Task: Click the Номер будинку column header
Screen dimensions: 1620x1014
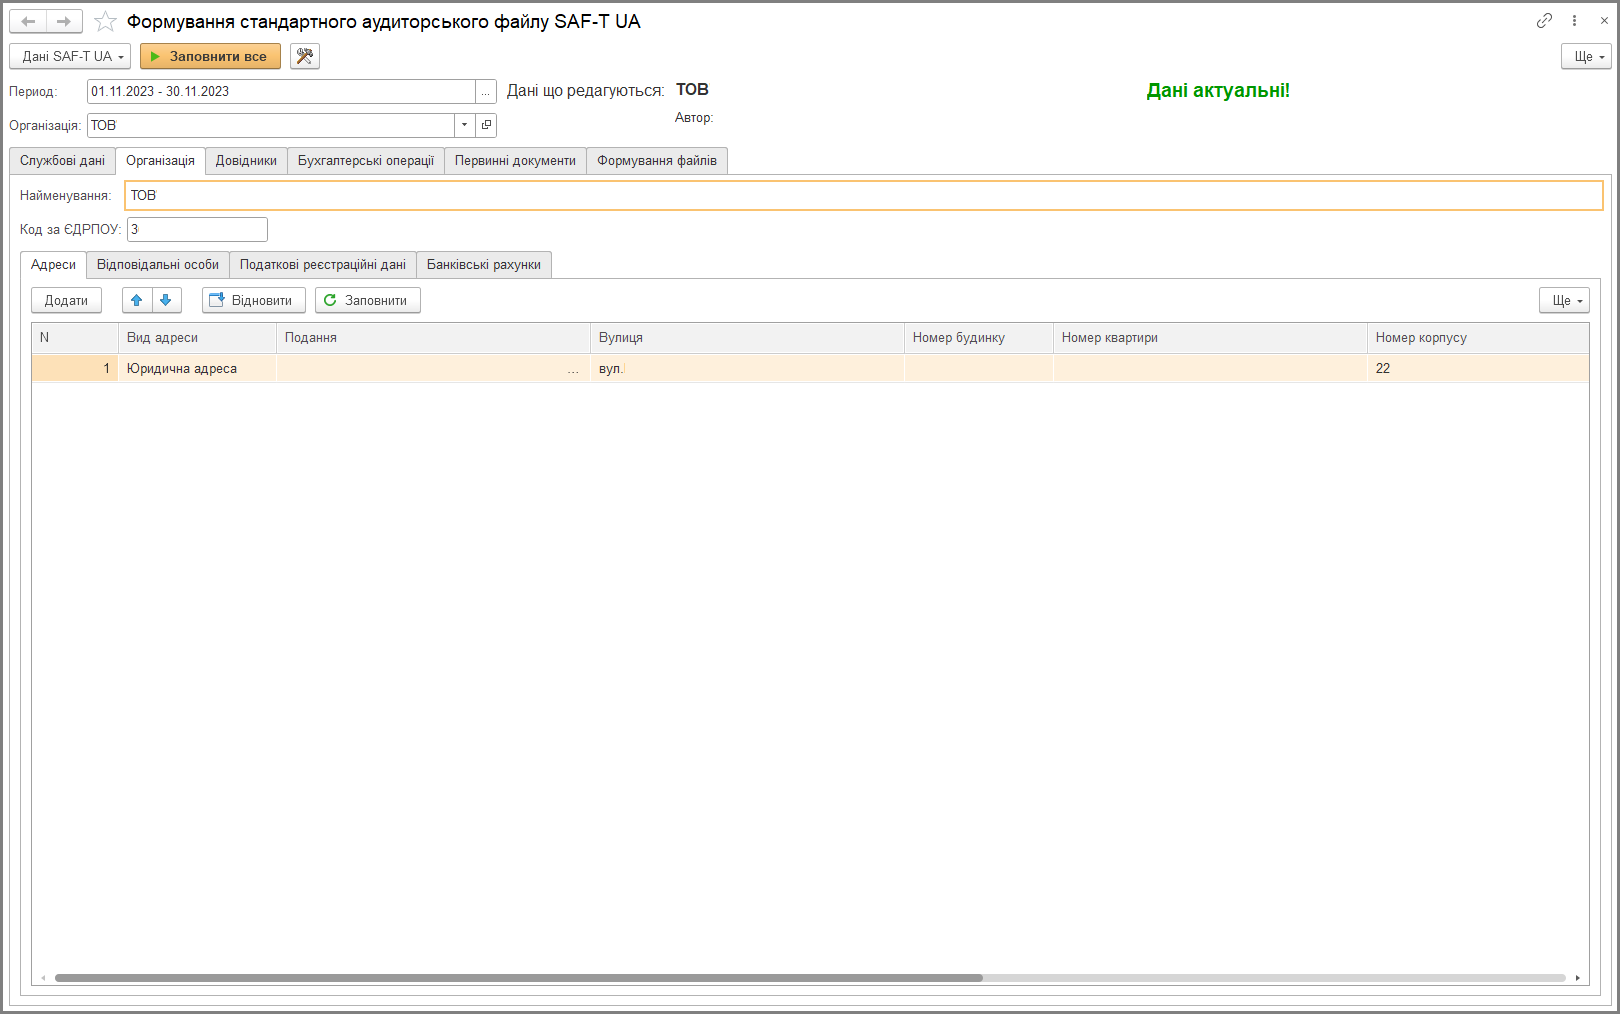Action: (979, 338)
